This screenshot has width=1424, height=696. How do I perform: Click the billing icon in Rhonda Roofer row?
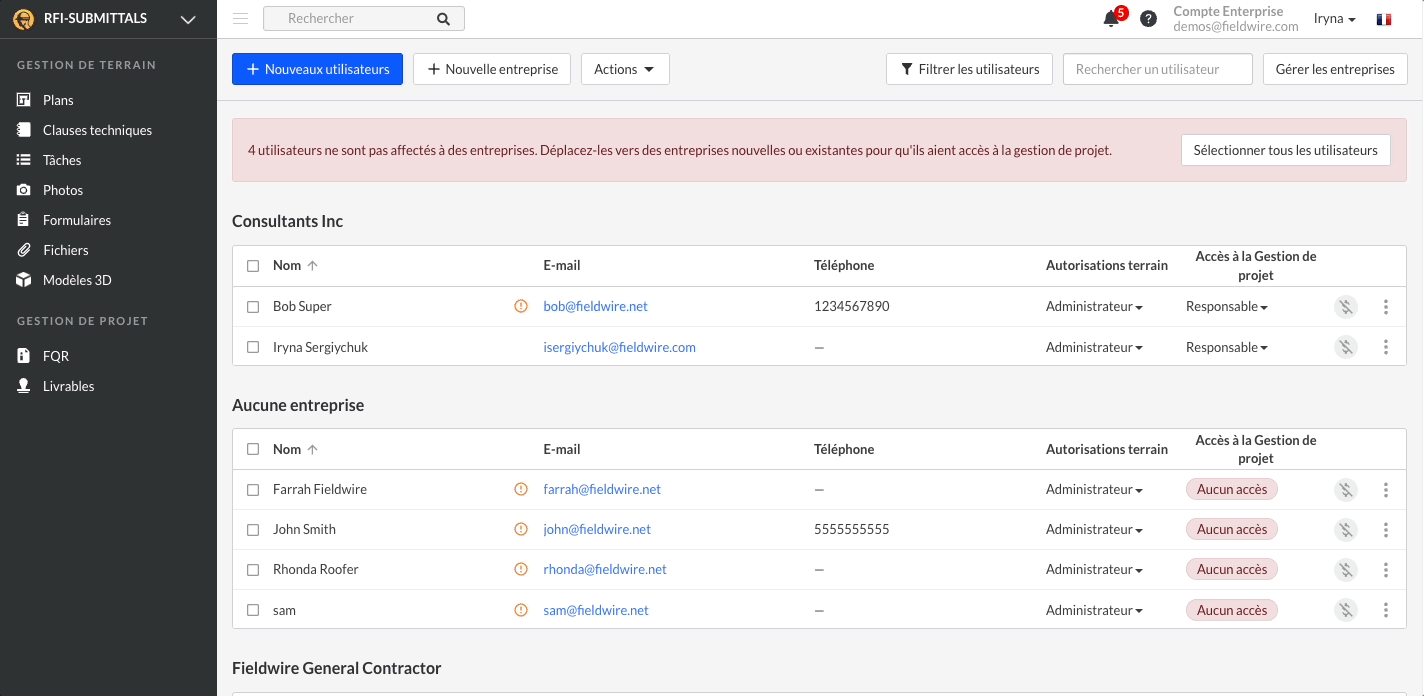1346,570
